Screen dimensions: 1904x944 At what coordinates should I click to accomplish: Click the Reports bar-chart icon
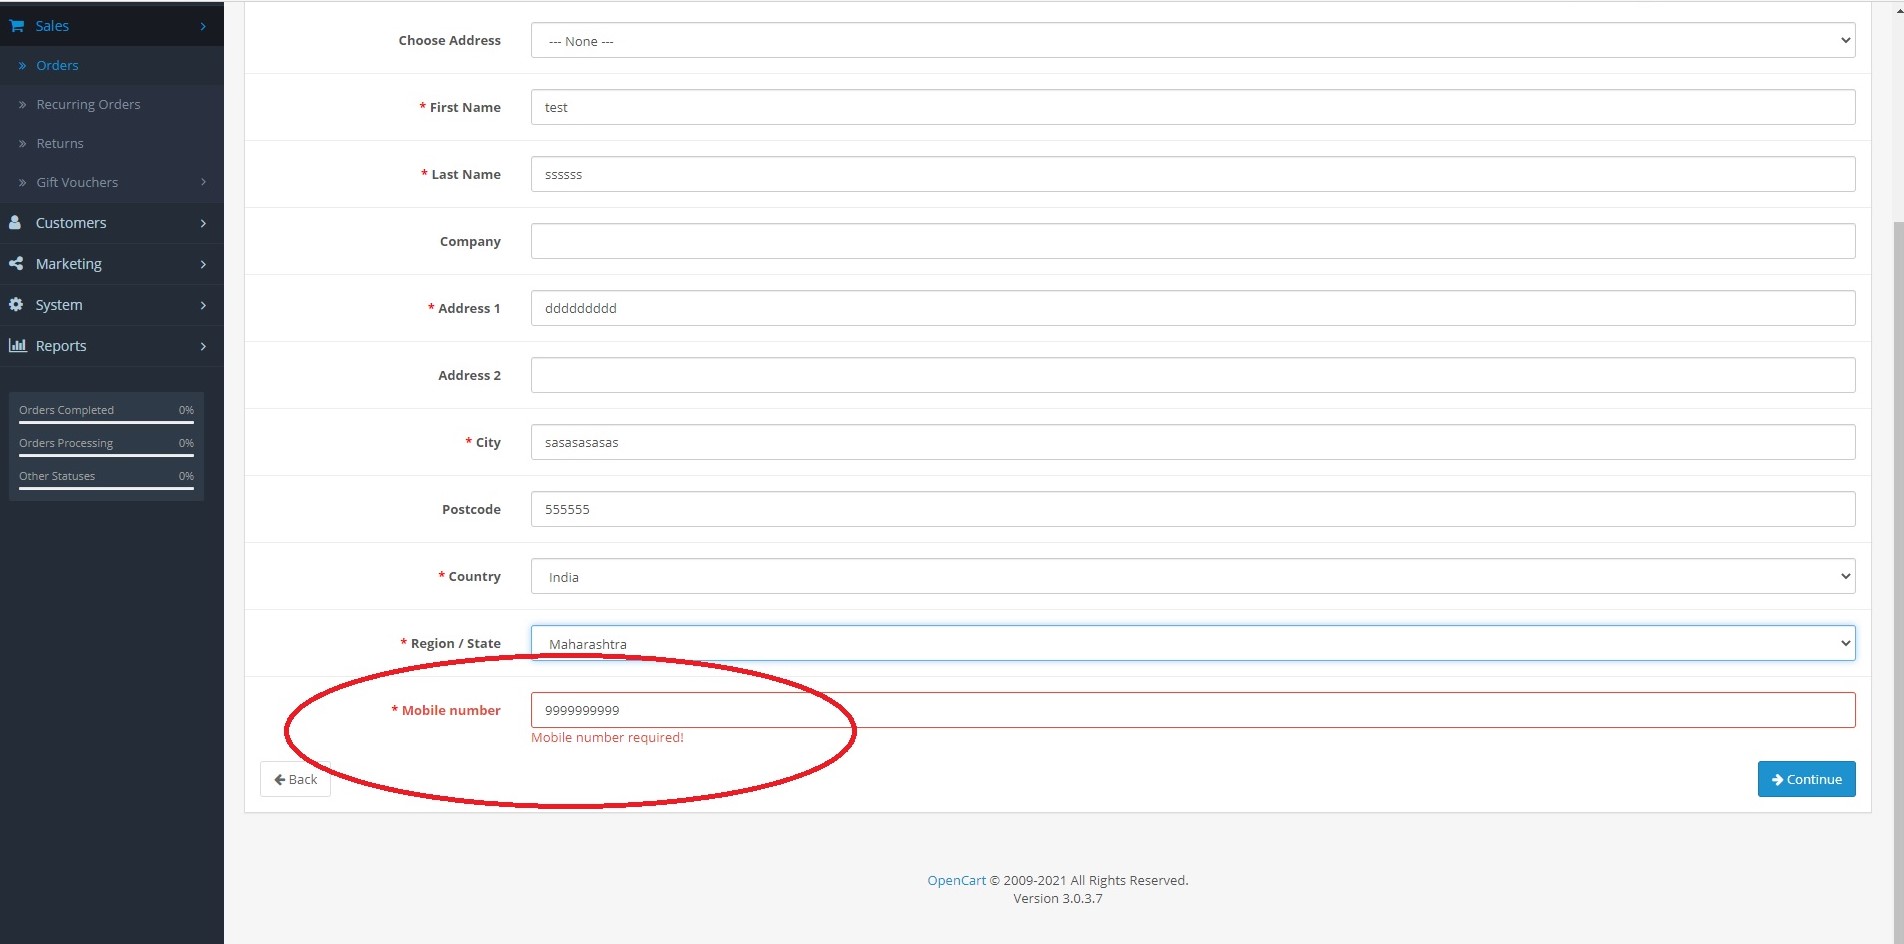[16, 345]
